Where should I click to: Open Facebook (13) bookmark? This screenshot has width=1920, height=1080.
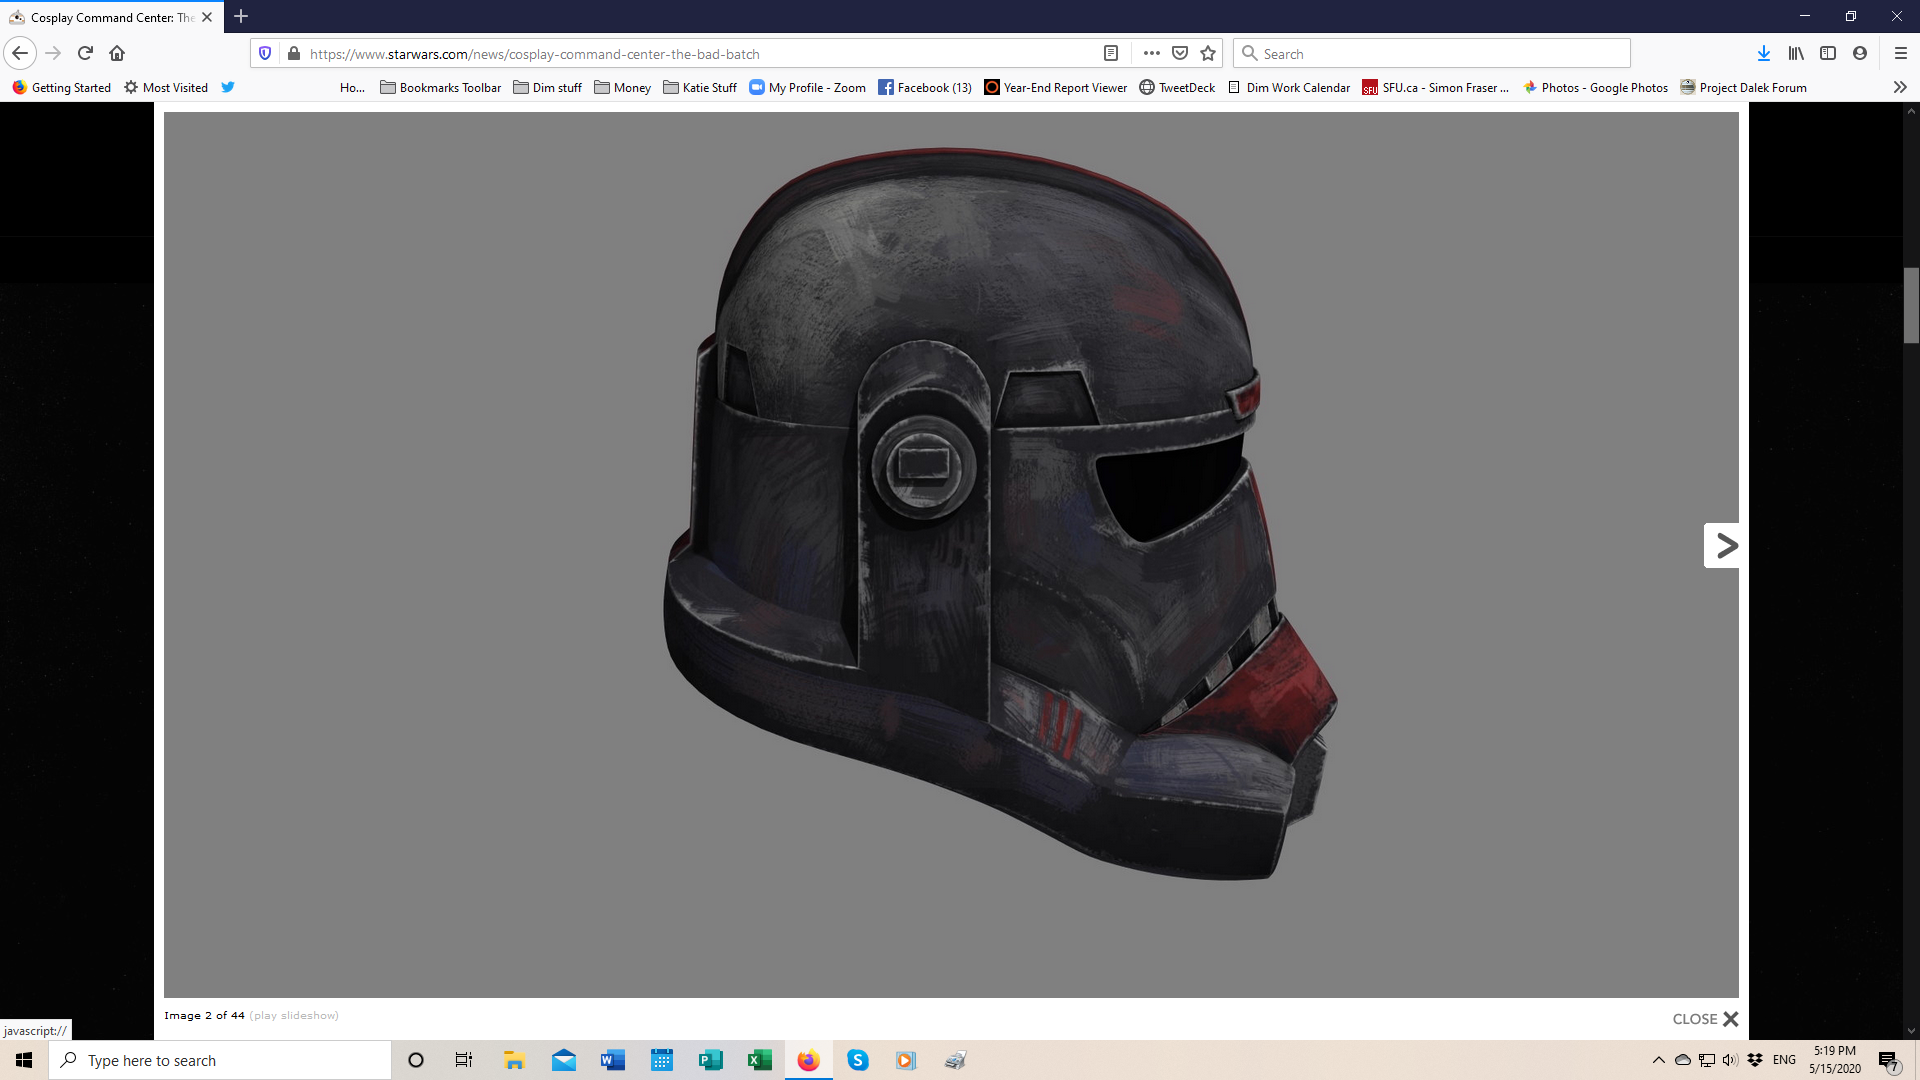pyautogui.click(x=925, y=87)
